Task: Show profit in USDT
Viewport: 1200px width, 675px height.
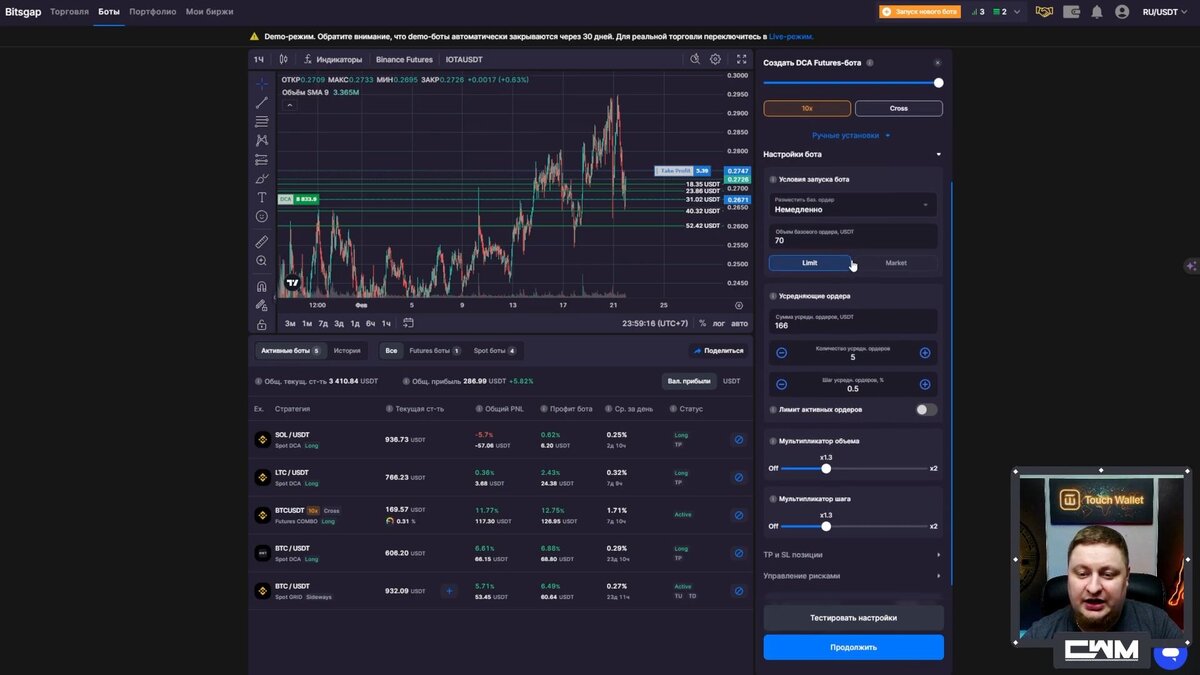Action: pyautogui.click(x=732, y=381)
